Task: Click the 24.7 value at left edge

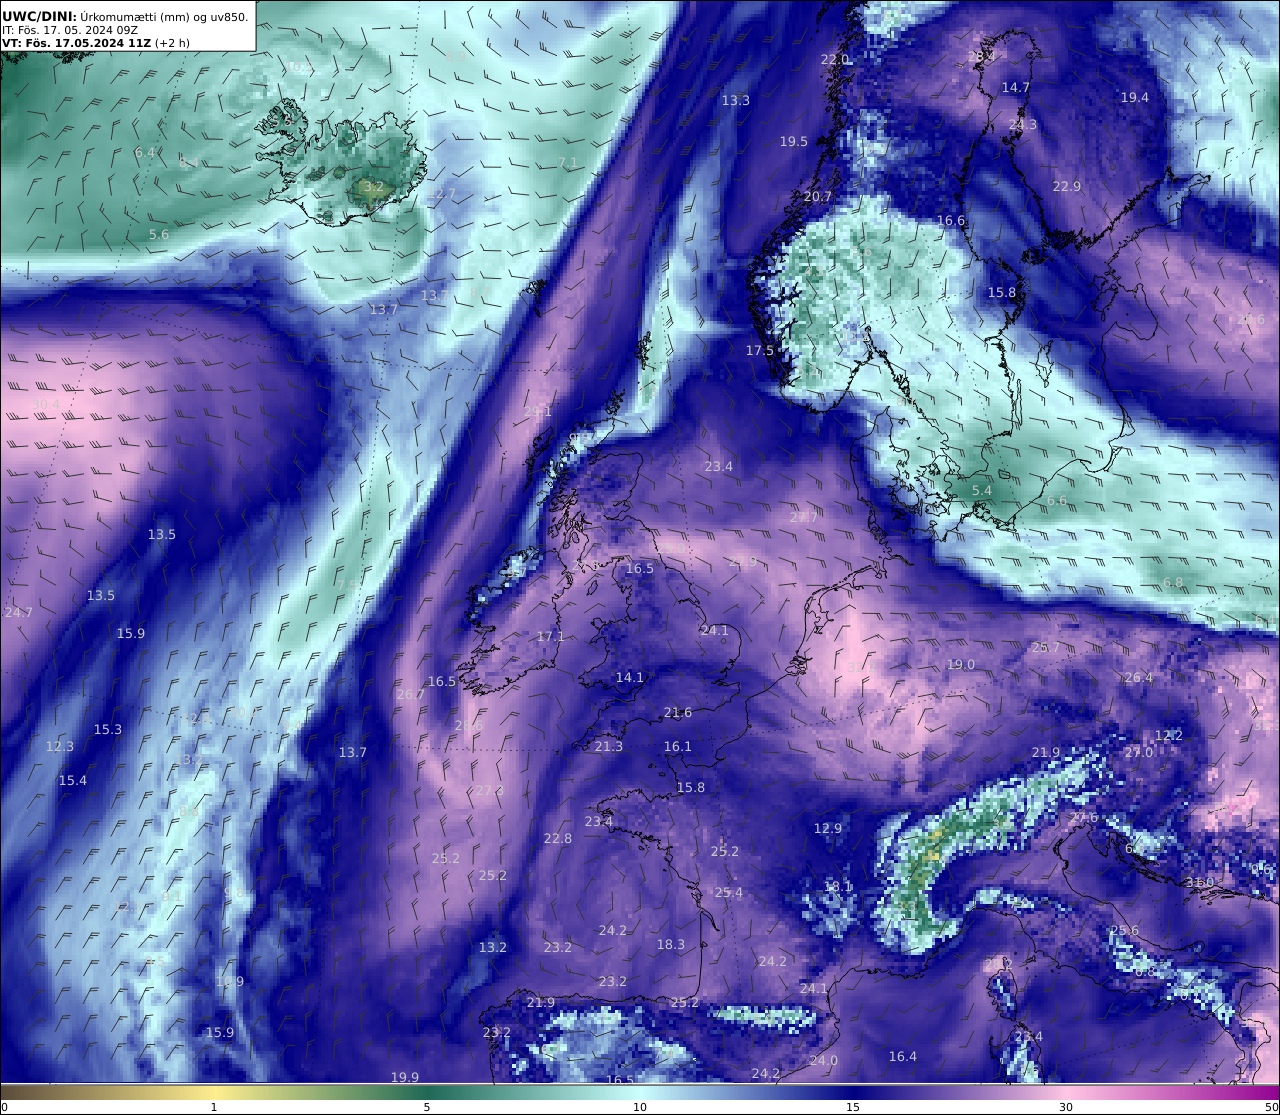Action: pyautogui.click(x=19, y=613)
